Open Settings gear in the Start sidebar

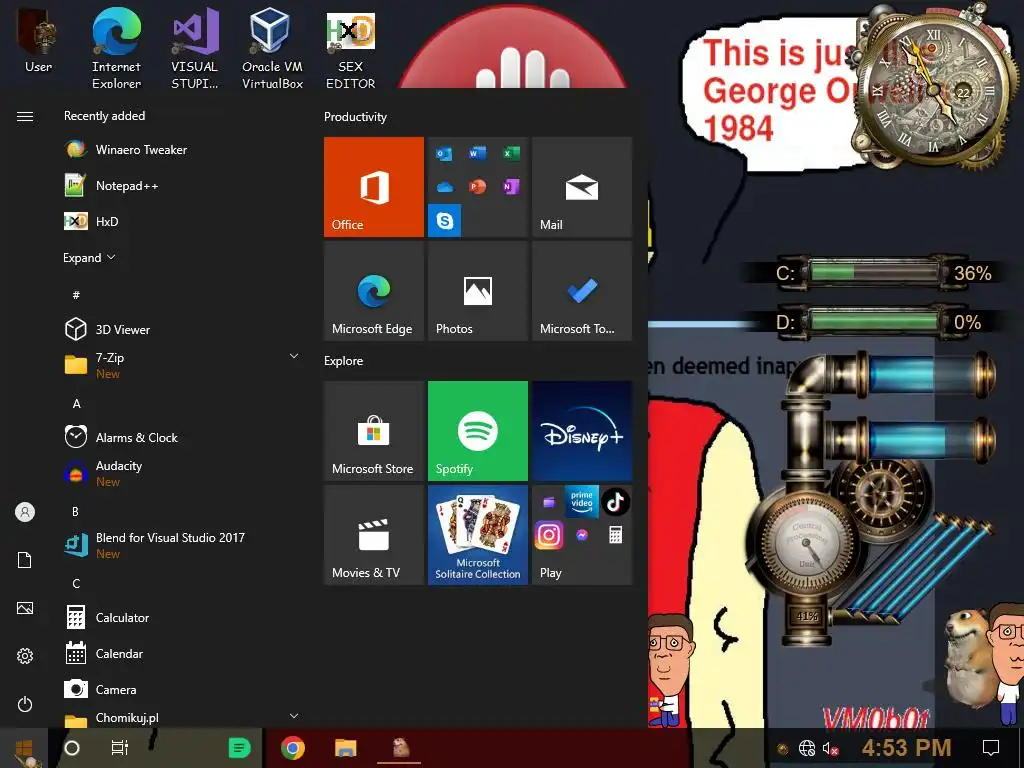(25, 656)
